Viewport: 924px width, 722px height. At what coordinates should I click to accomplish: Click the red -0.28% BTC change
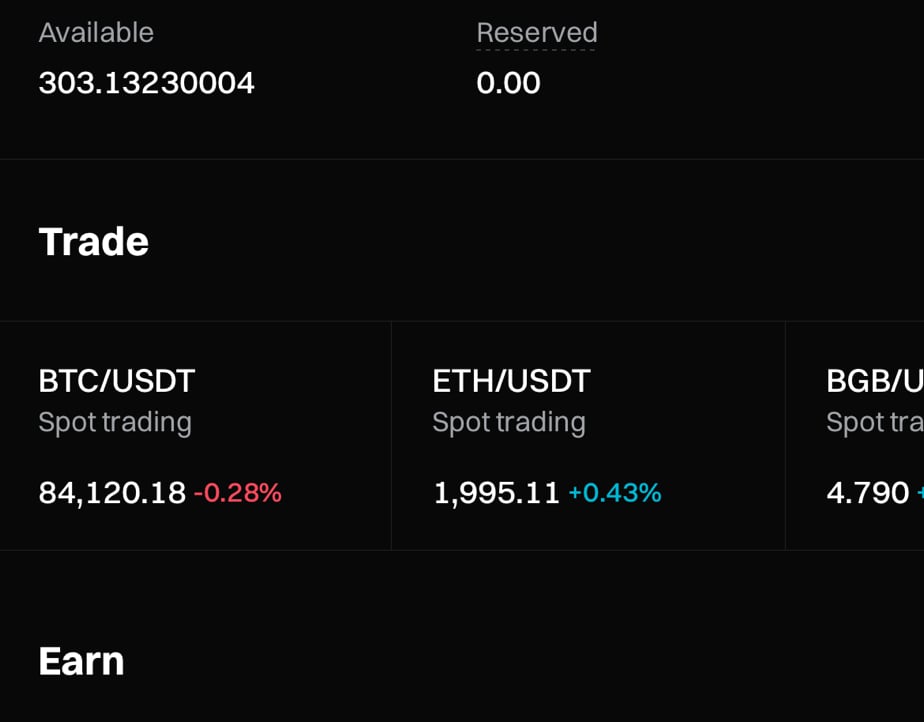(x=238, y=493)
